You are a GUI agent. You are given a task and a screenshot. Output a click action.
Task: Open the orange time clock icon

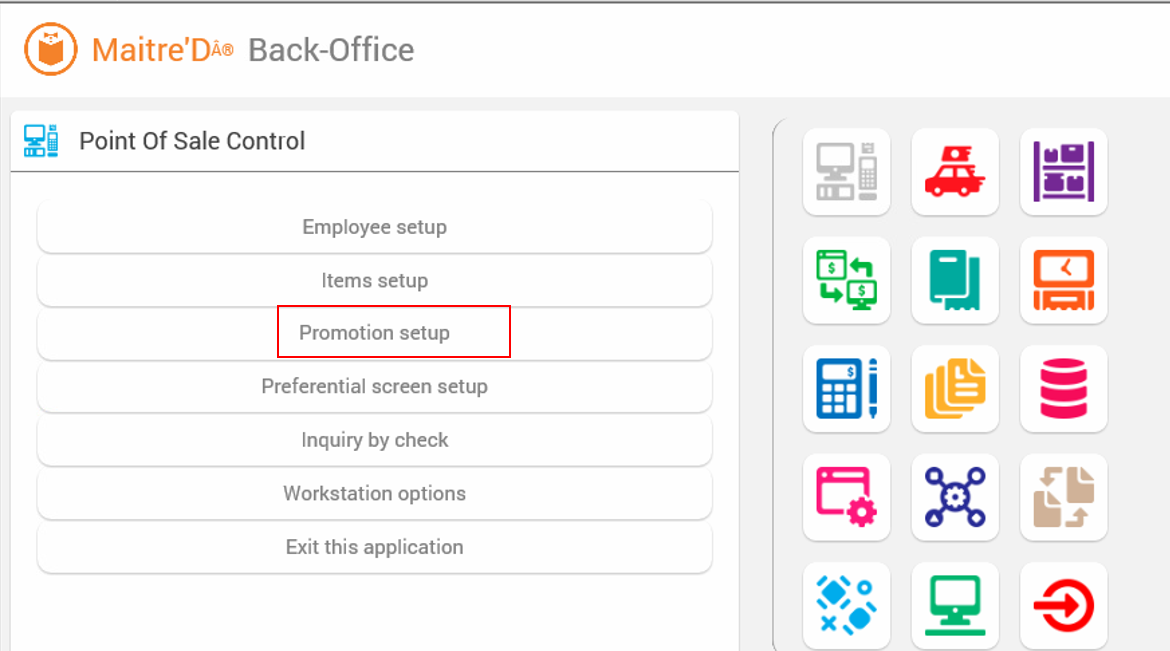(x=1063, y=280)
